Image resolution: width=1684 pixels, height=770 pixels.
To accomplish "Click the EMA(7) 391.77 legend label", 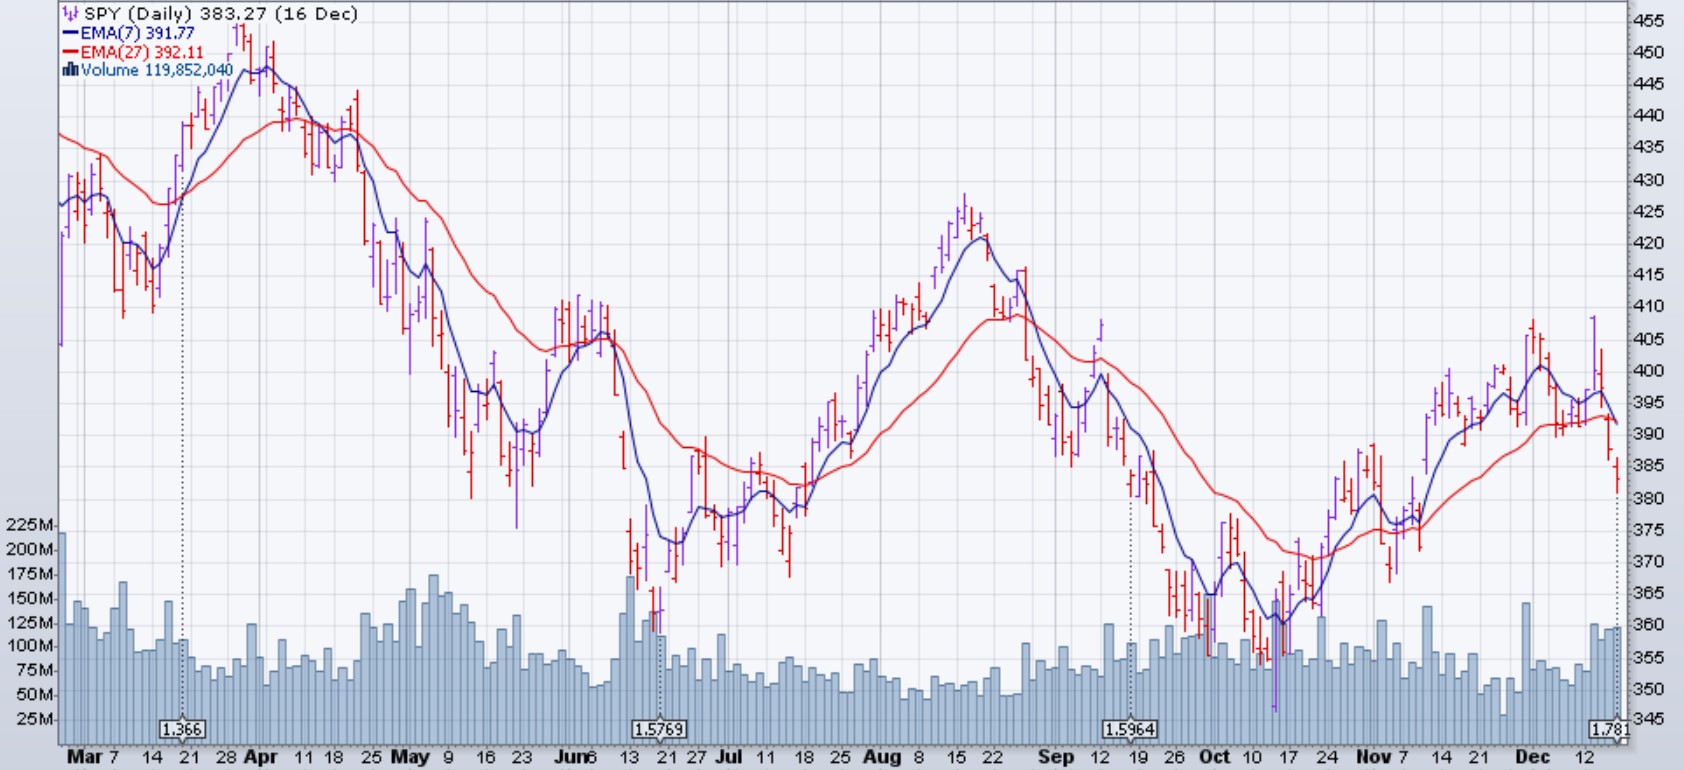I will 138,33.
